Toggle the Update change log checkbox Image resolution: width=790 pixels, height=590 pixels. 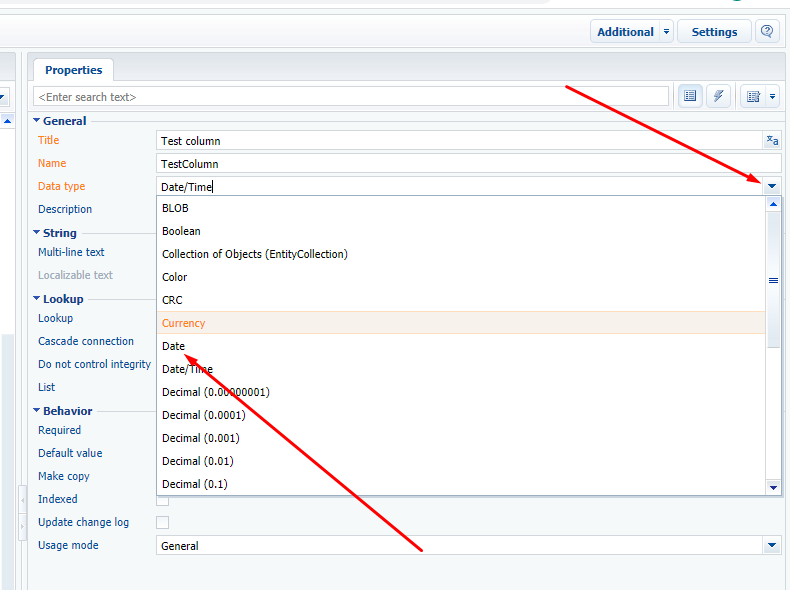click(162, 522)
